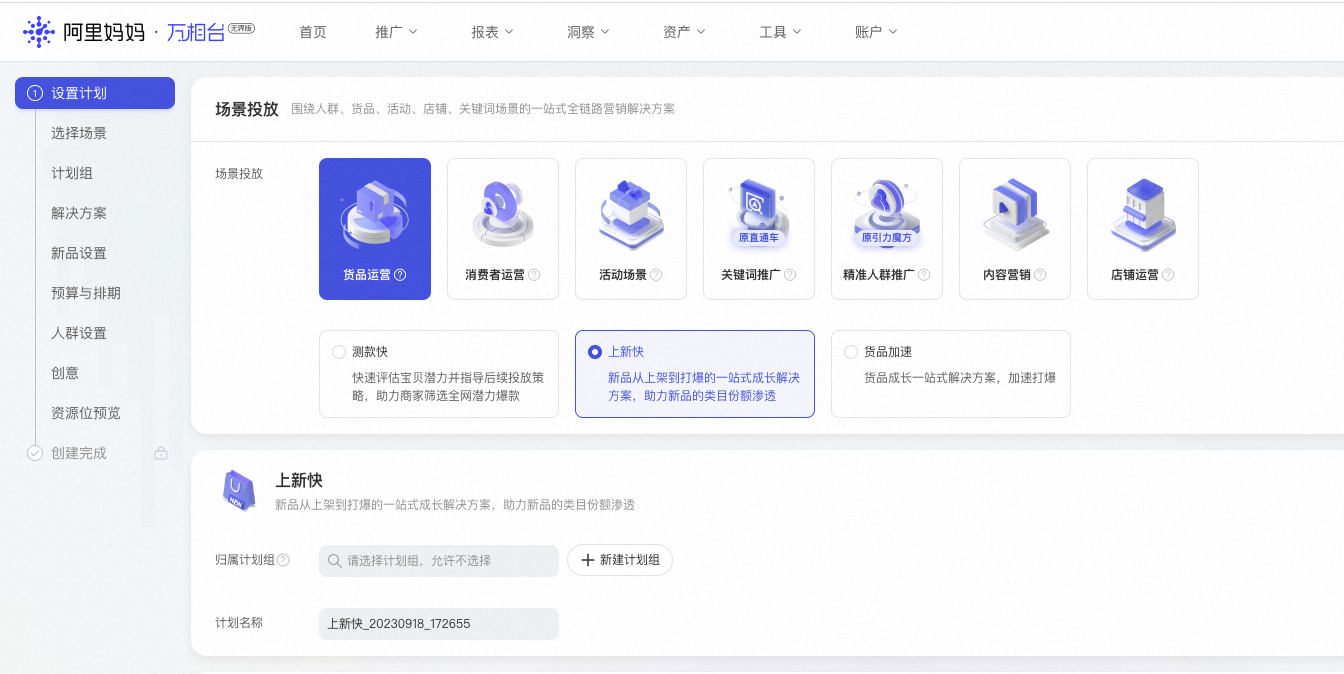Click the 上新快 shopping bag icon
The image size is (1344, 674).
(x=239, y=490)
